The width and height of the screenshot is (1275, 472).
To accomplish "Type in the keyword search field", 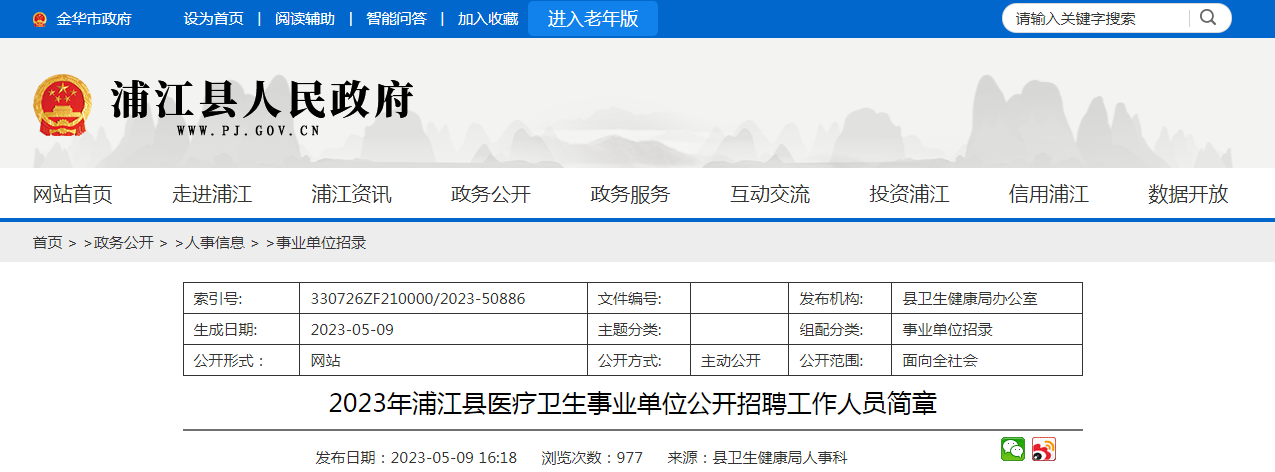I will coord(1095,19).
